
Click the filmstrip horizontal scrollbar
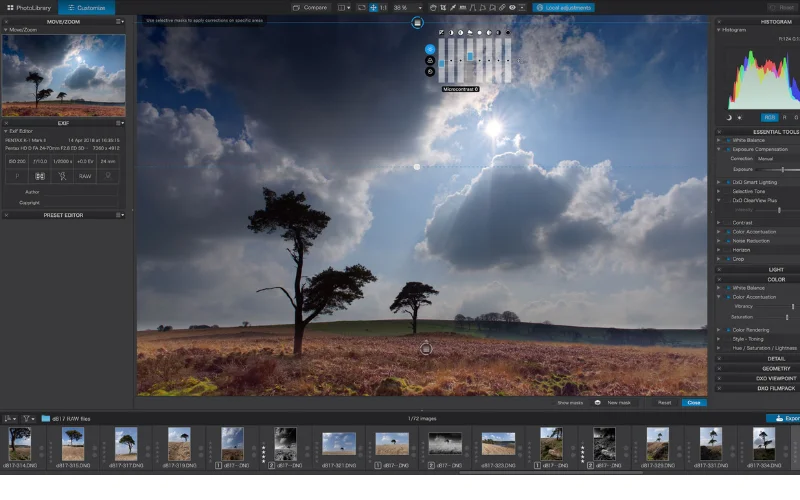click(551, 472)
